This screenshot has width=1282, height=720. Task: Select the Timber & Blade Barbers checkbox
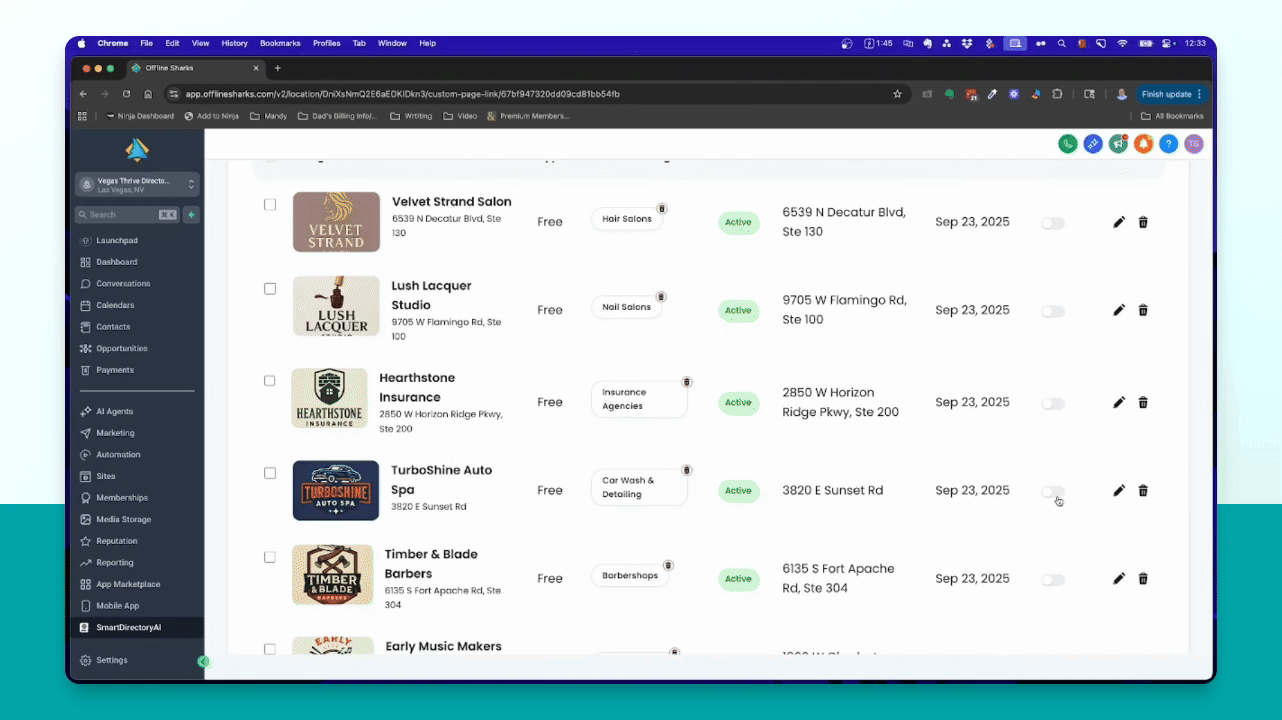270,557
